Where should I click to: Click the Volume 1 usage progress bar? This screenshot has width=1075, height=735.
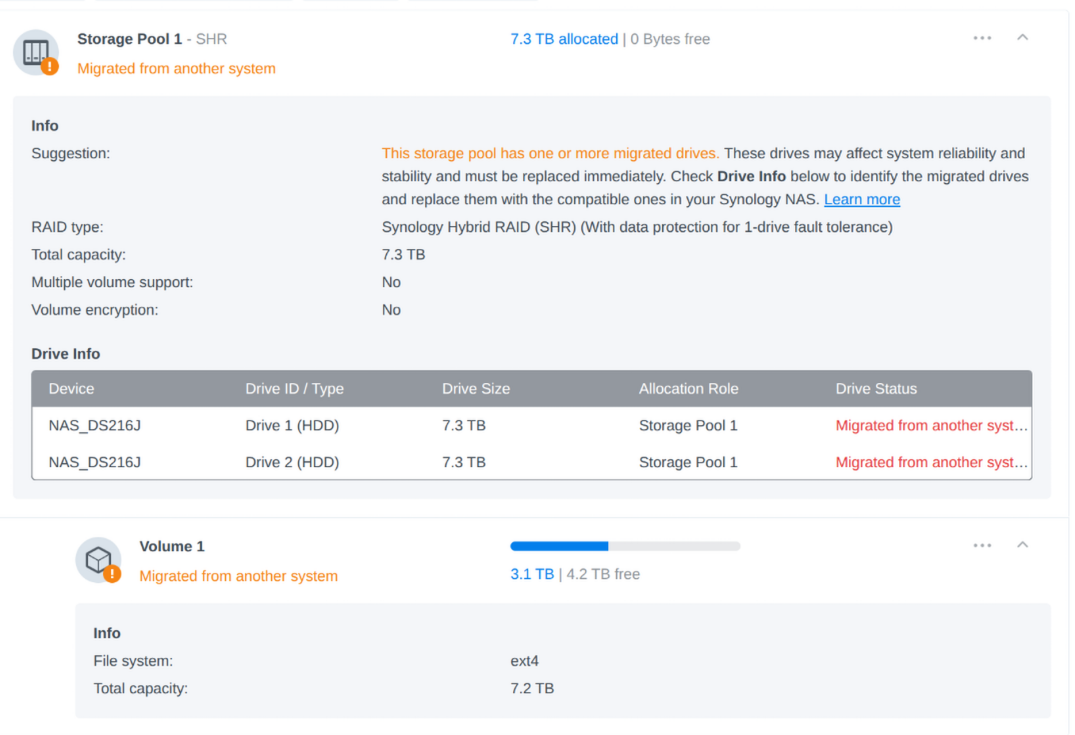[625, 546]
